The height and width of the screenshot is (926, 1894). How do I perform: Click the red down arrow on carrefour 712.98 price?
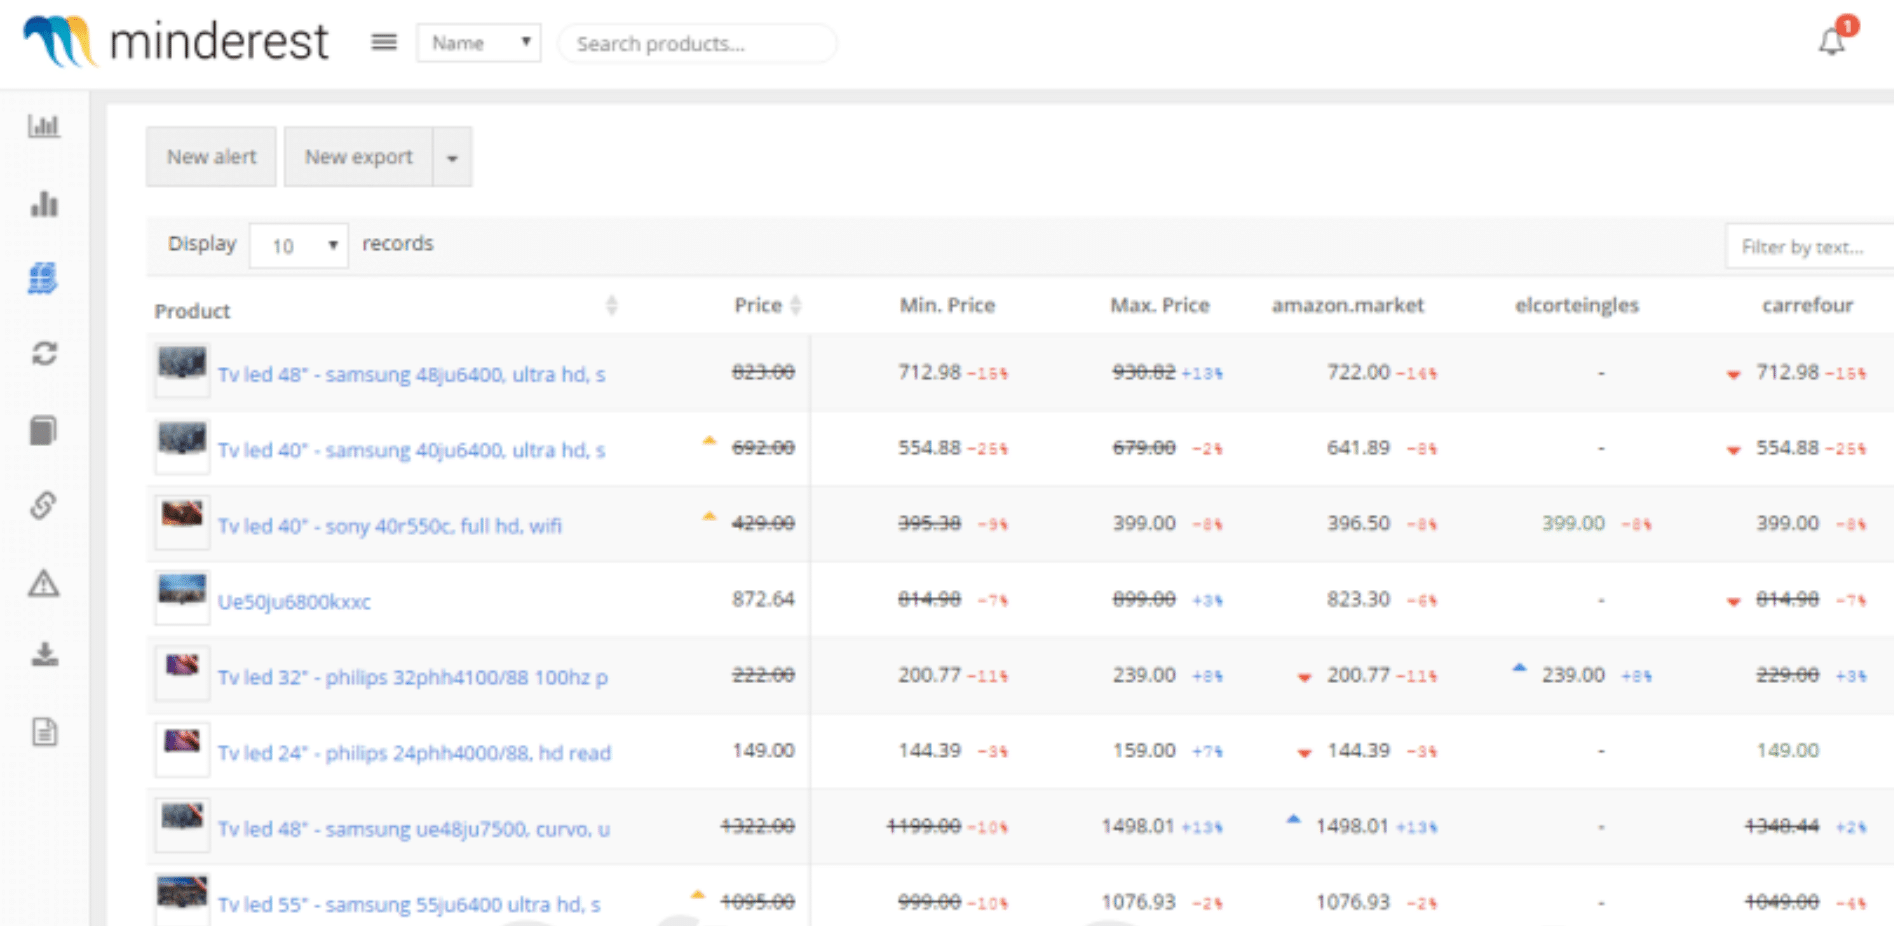point(1733,372)
